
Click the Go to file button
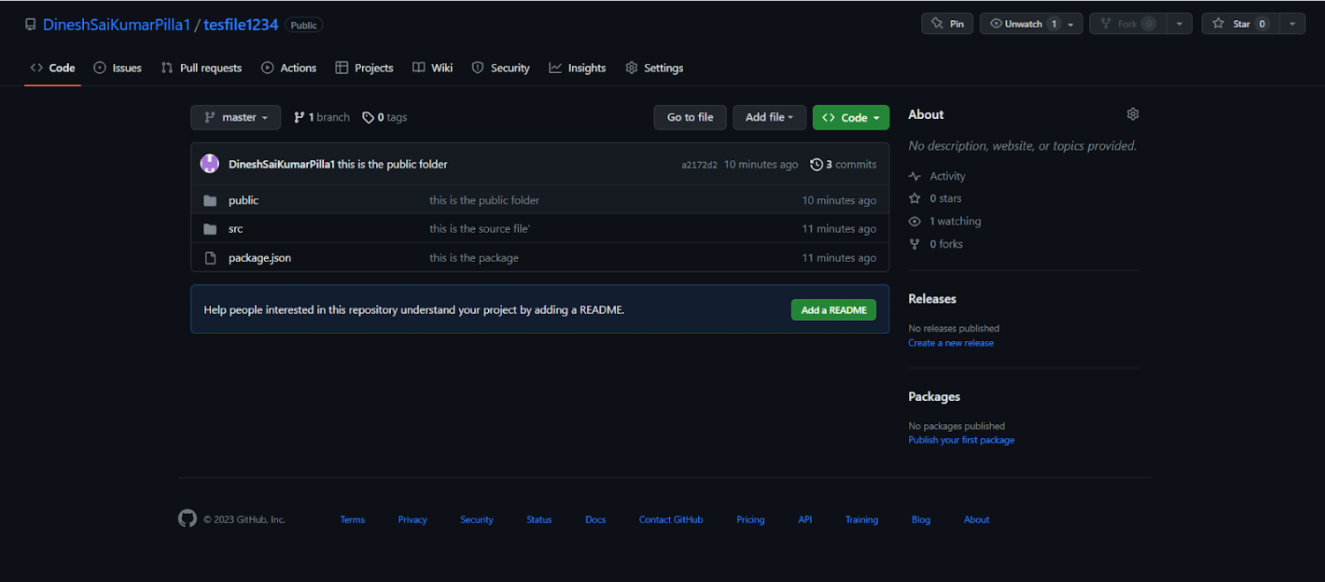690,117
